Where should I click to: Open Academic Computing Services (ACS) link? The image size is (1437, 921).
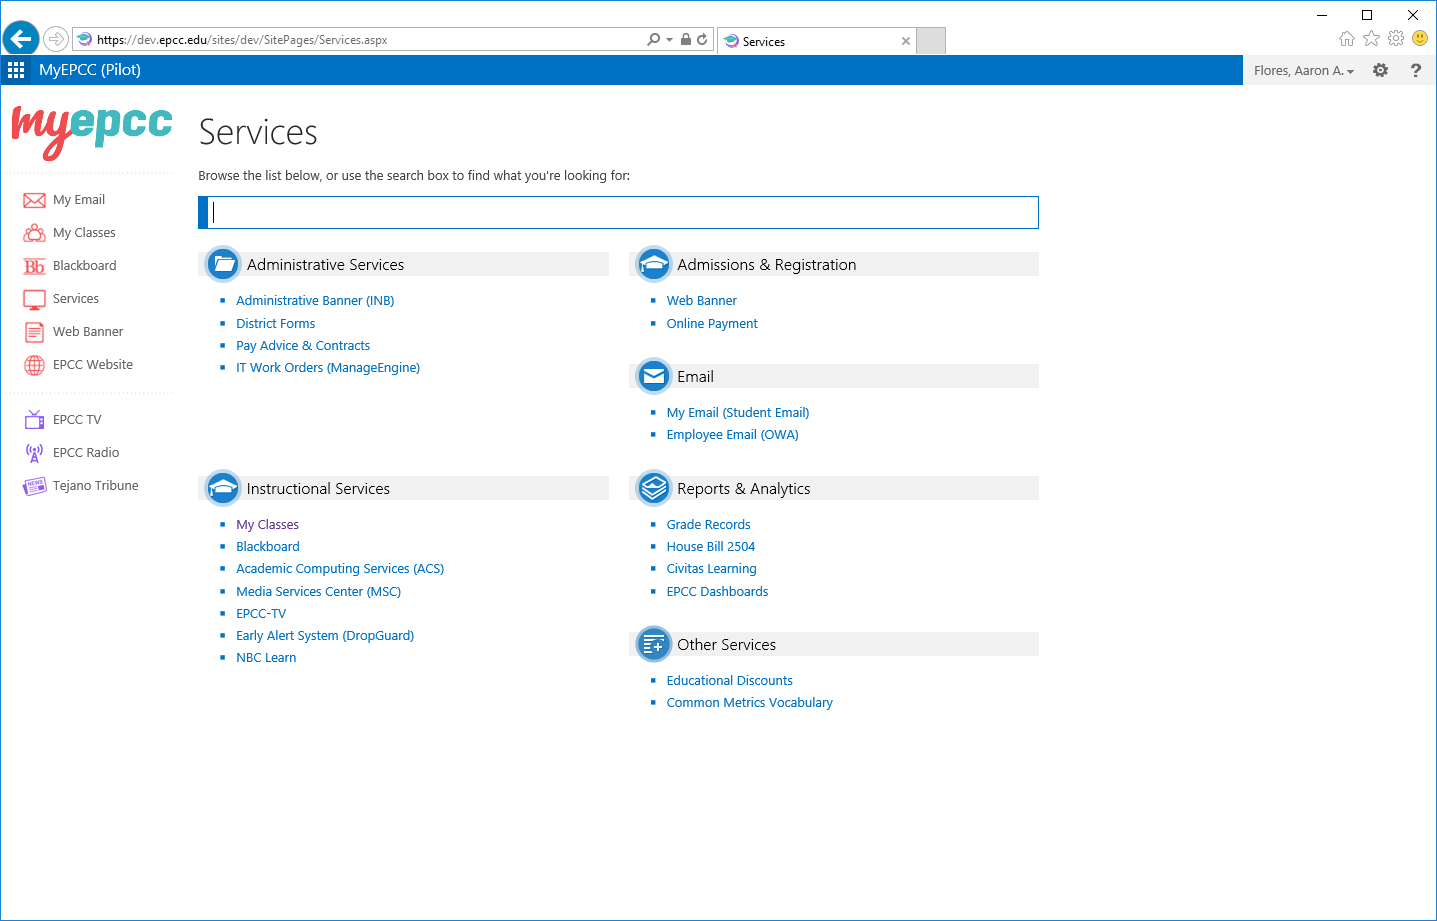340,569
